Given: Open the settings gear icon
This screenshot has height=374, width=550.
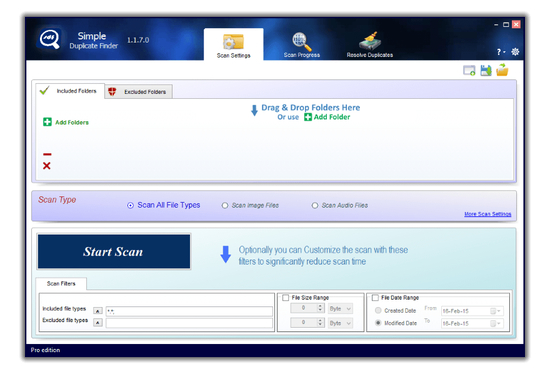Looking at the screenshot, I should click(x=515, y=52).
